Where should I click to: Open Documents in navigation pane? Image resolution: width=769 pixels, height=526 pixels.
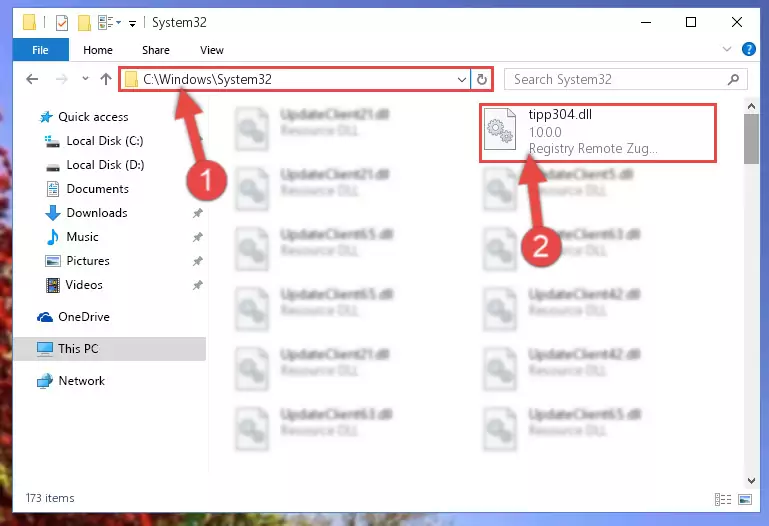point(98,189)
